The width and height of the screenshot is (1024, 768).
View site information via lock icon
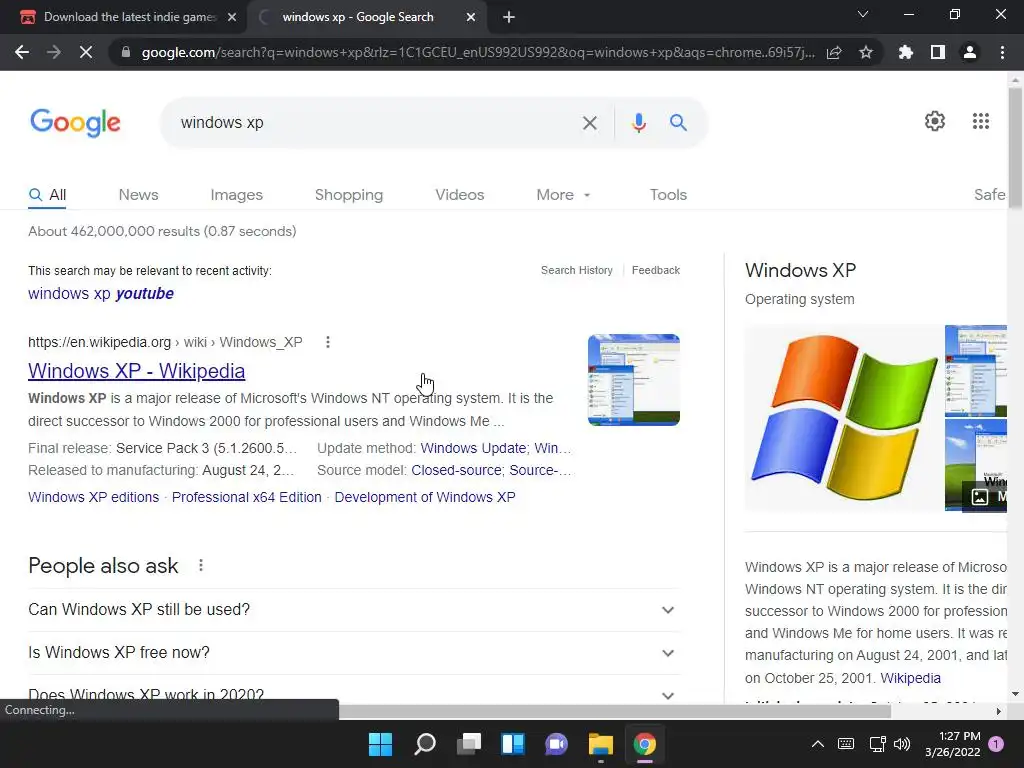pos(126,52)
